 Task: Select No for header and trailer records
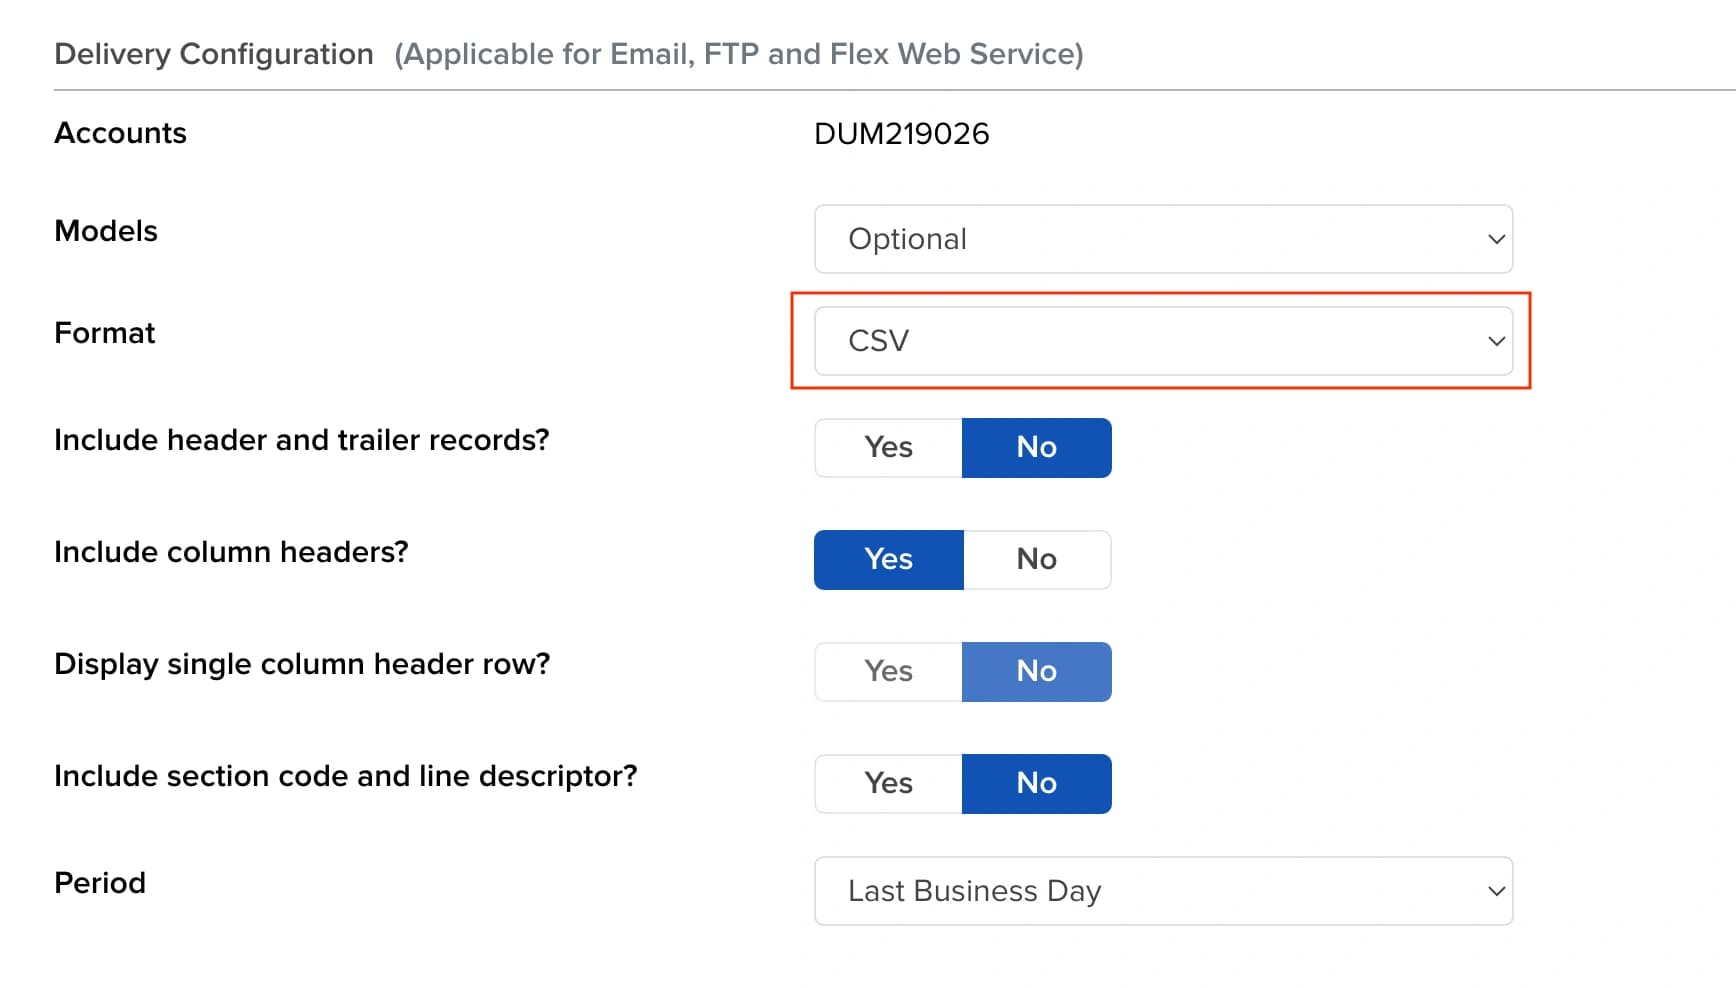1036,447
